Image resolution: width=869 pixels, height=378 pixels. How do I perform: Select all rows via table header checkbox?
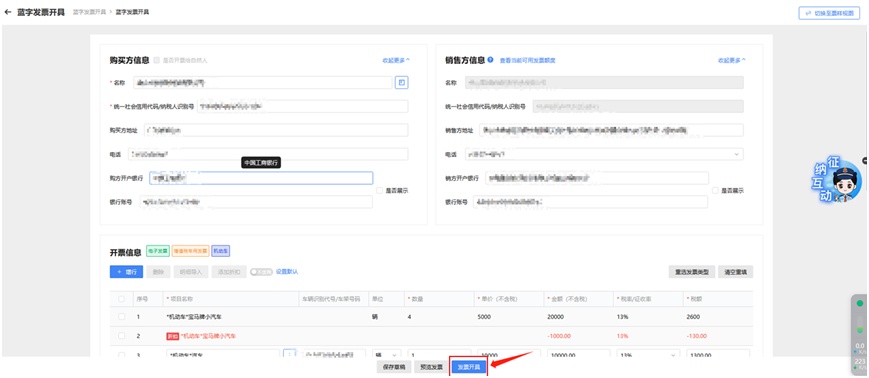pos(121,299)
